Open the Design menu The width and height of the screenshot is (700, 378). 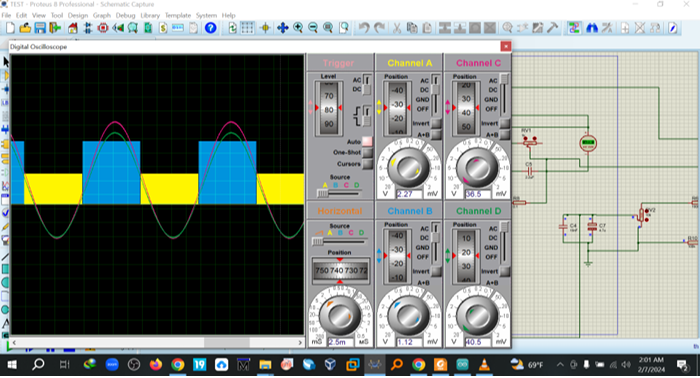(x=78, y=15)
